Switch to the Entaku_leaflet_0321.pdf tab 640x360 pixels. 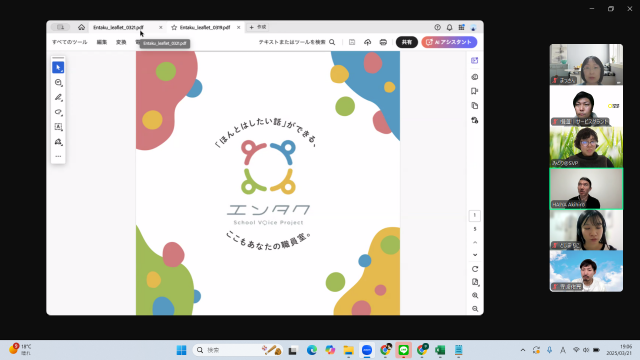click(118, 27)
